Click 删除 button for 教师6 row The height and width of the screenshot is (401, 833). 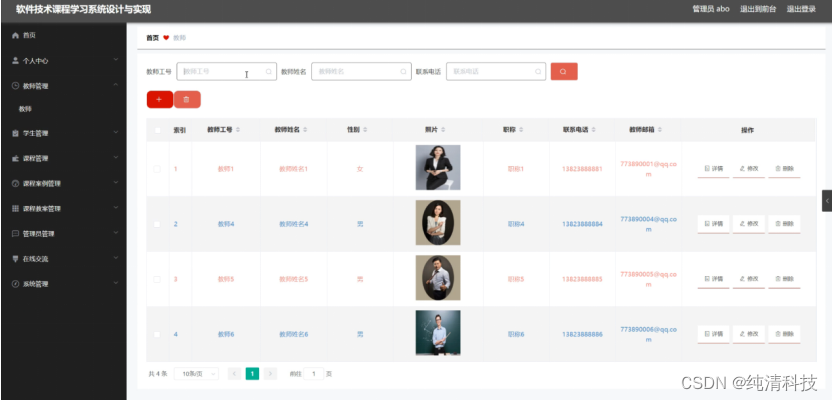784,335
